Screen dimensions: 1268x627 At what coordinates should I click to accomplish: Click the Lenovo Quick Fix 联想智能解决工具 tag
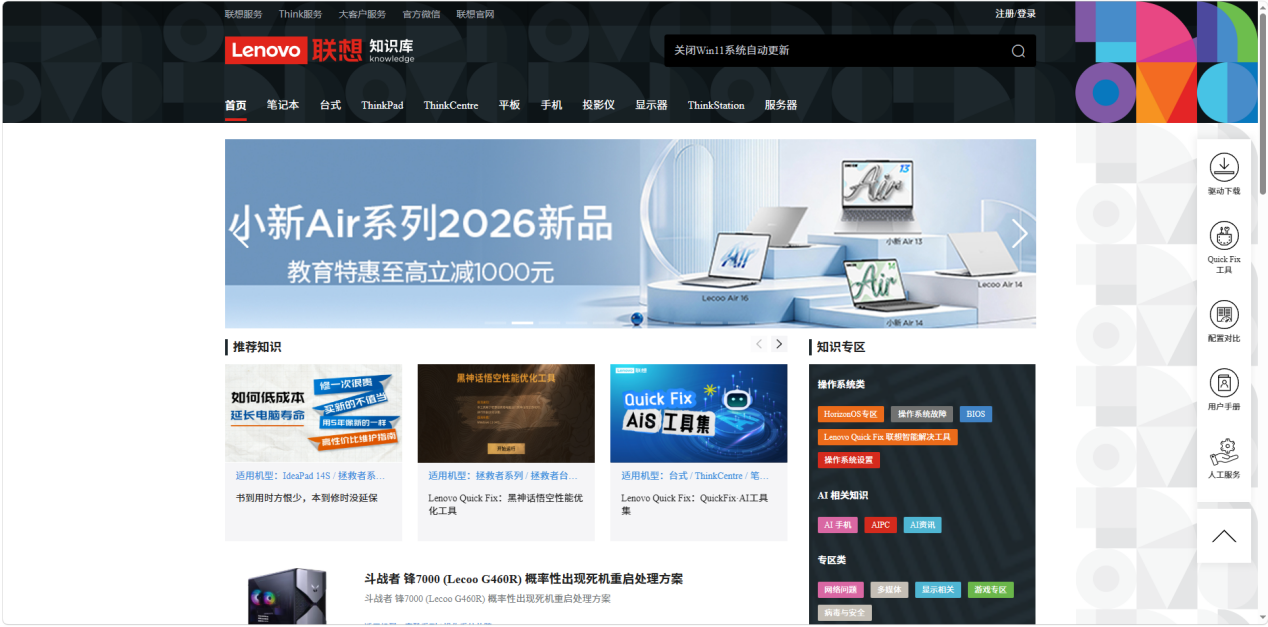[888, 437]
